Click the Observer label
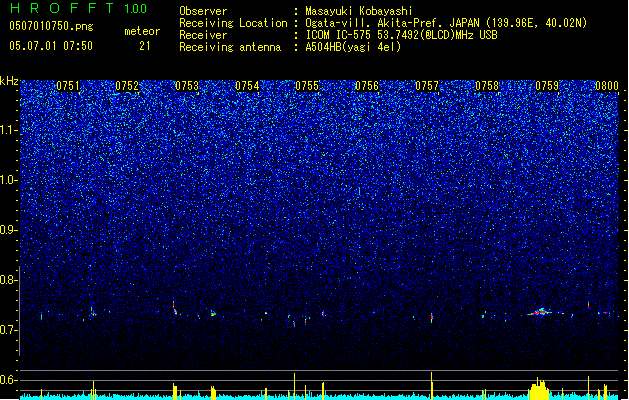 pos(203,11)
